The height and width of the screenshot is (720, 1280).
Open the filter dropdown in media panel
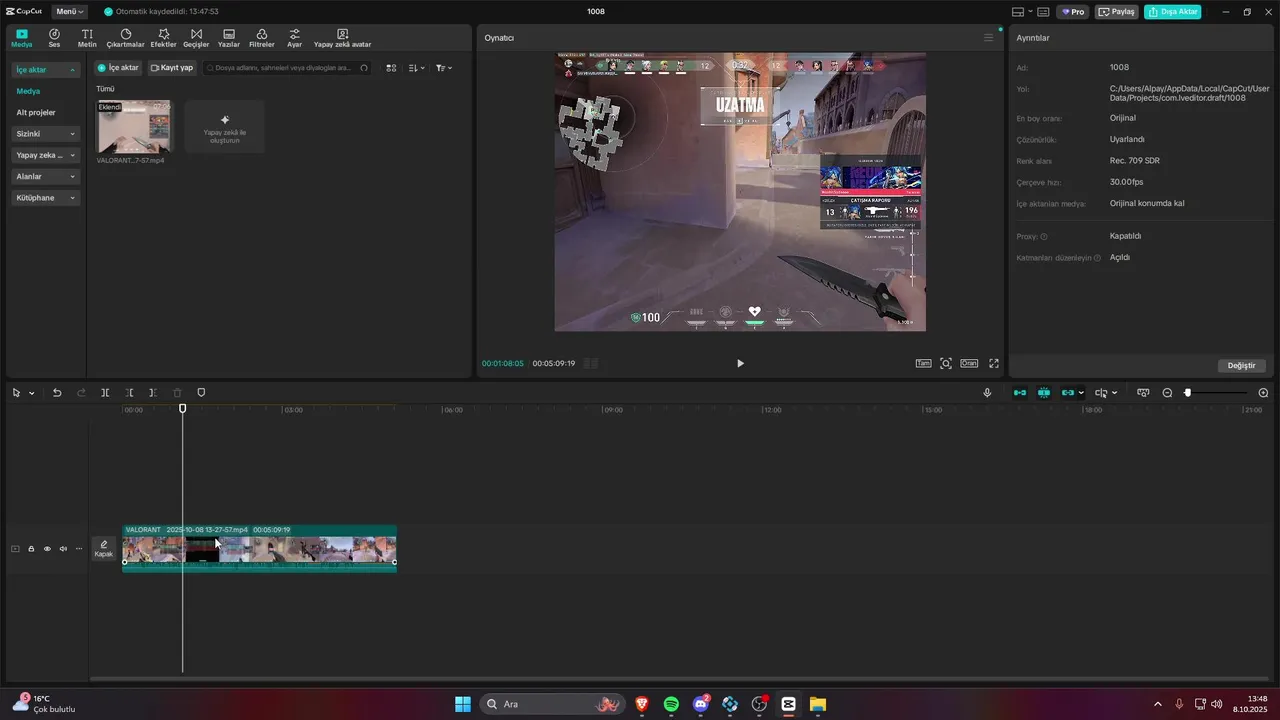(444, 68)
